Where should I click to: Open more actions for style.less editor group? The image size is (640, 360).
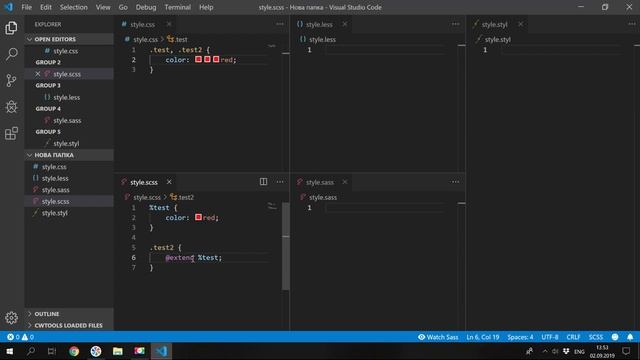click(456, 24)
